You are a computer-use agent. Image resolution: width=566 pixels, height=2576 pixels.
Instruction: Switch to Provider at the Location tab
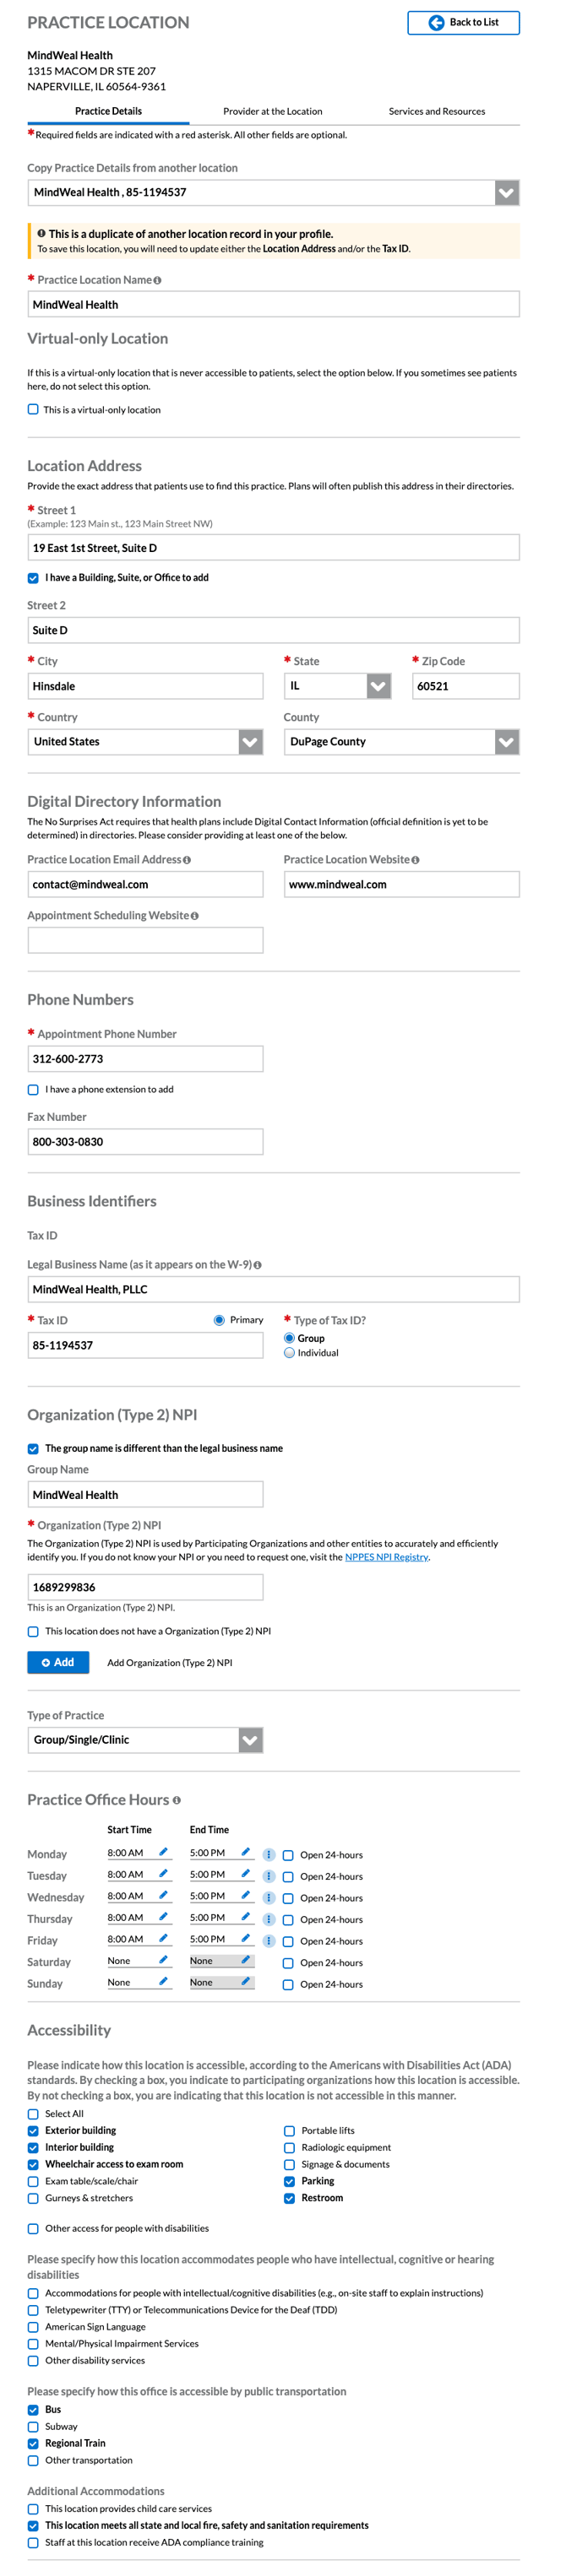pyautogui.click(x=272, y=112)
